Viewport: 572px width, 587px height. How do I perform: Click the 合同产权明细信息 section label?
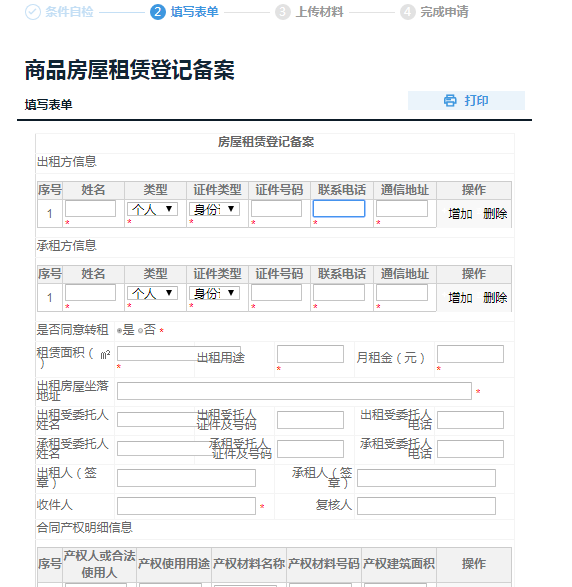pos(85,528)
